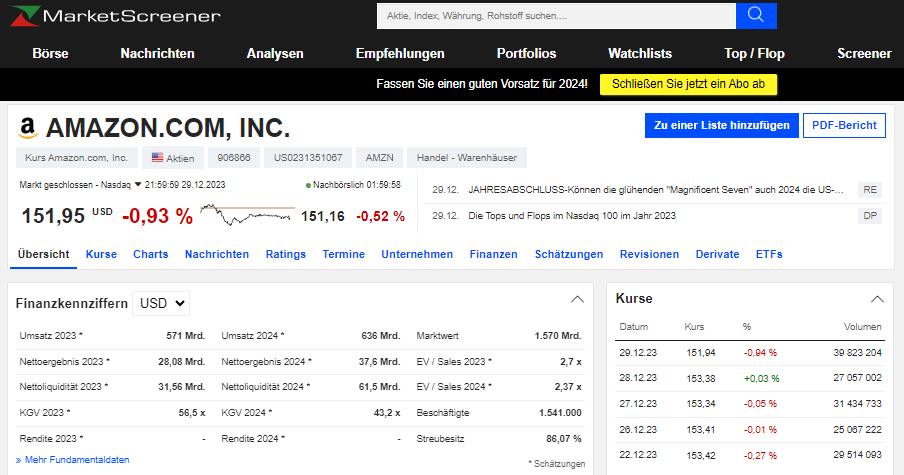Click the AMZN ticker tag
Viewport: 904px width, 475px height.
(x=379, y=158)
